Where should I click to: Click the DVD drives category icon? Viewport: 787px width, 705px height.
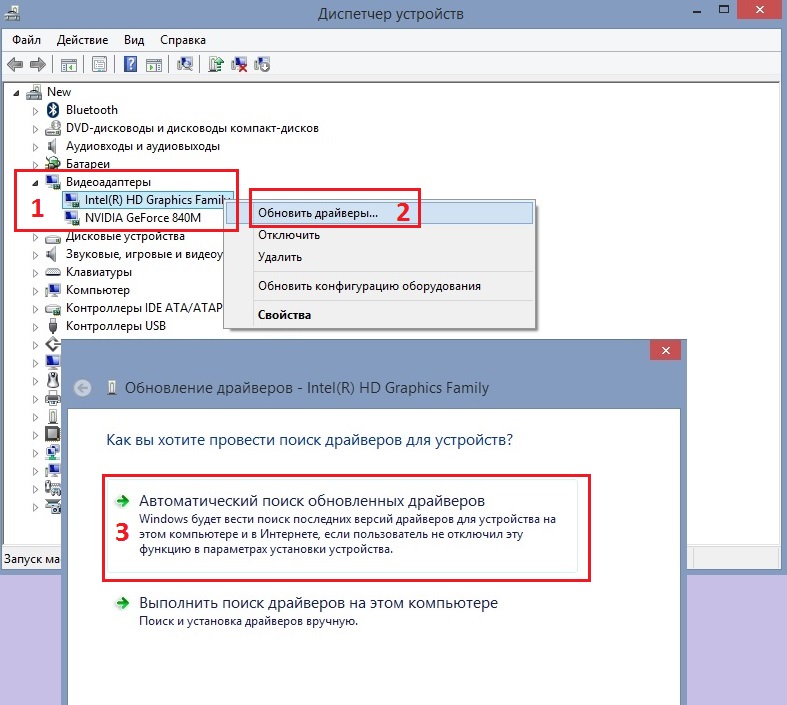pos(53,128)
